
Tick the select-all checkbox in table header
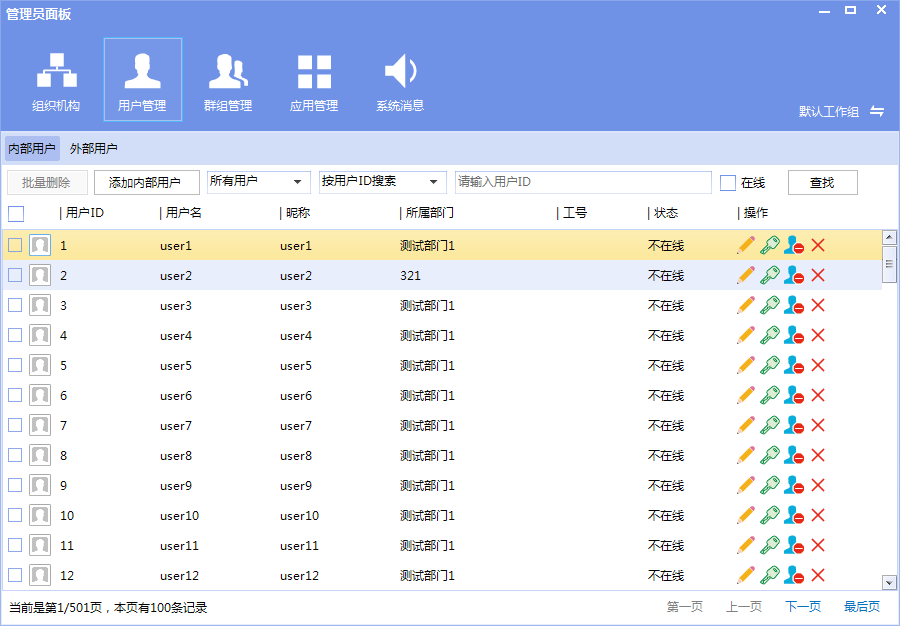(x=16, y=213)
